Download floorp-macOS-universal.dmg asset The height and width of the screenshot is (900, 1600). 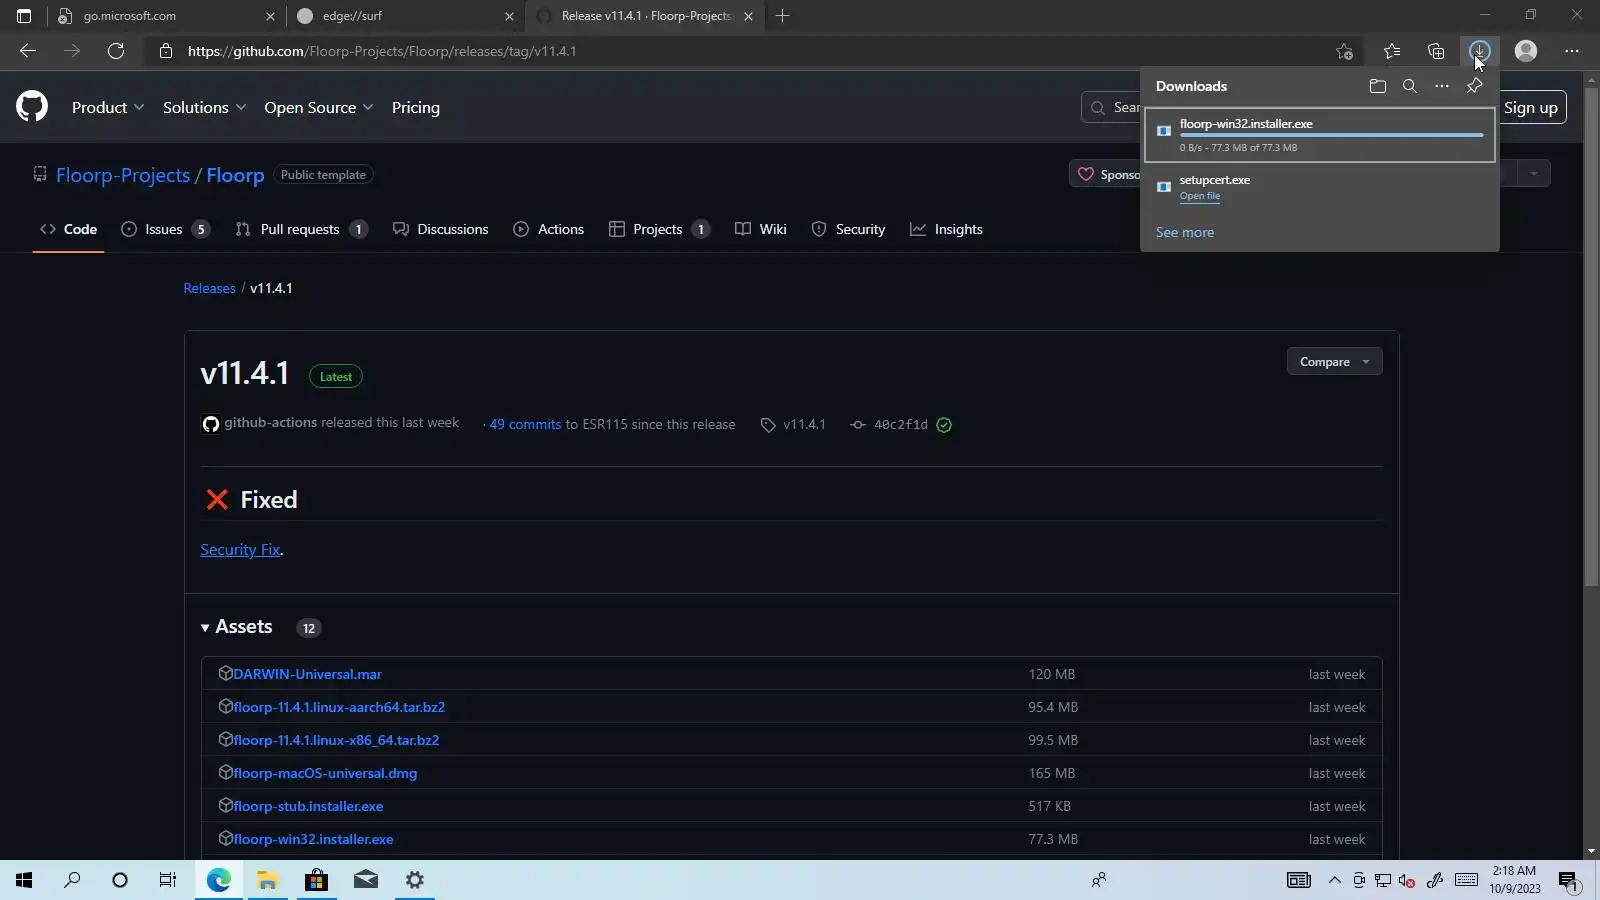(325, 773)
